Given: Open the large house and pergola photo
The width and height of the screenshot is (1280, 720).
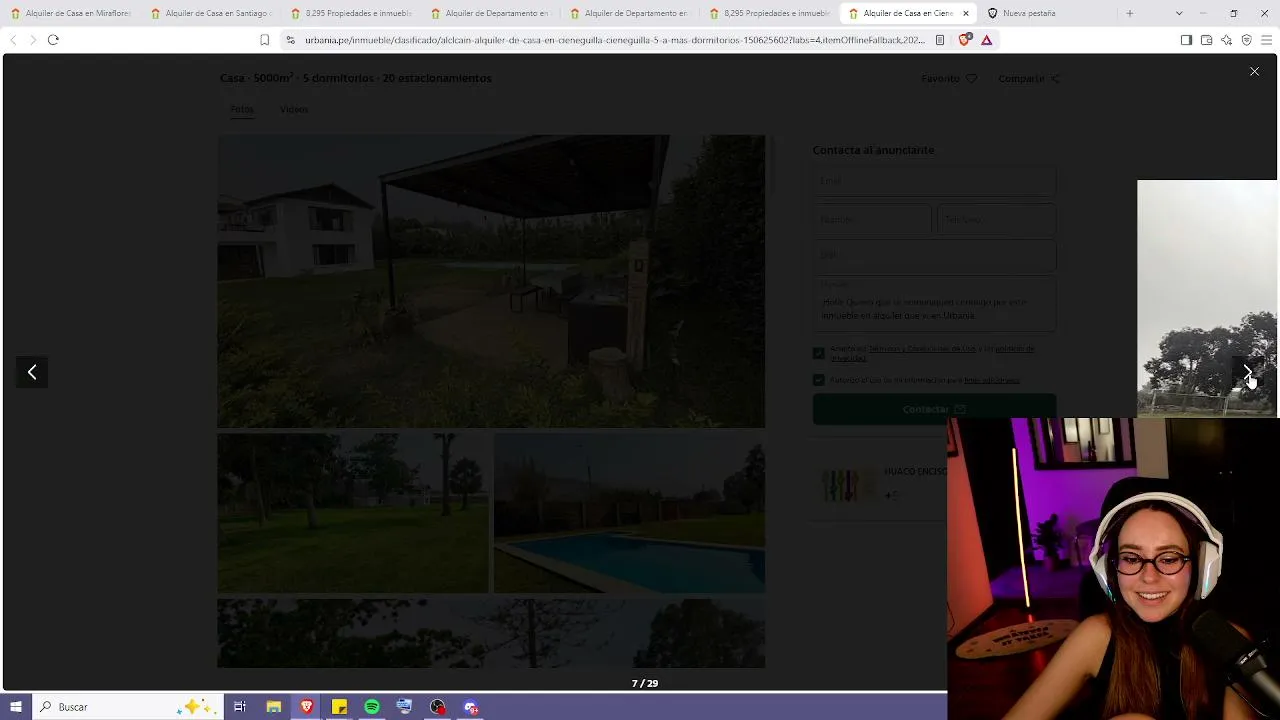Looking at the screenshot, I should point(491,281).
